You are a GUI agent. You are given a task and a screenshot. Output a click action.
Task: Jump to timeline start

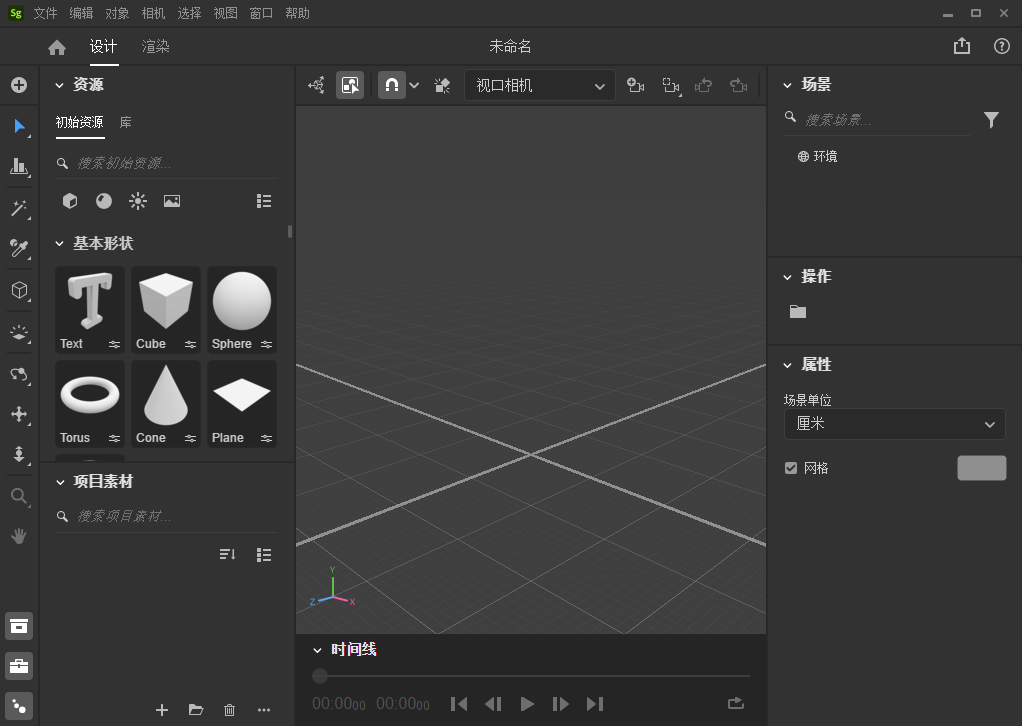pos(459,704)
